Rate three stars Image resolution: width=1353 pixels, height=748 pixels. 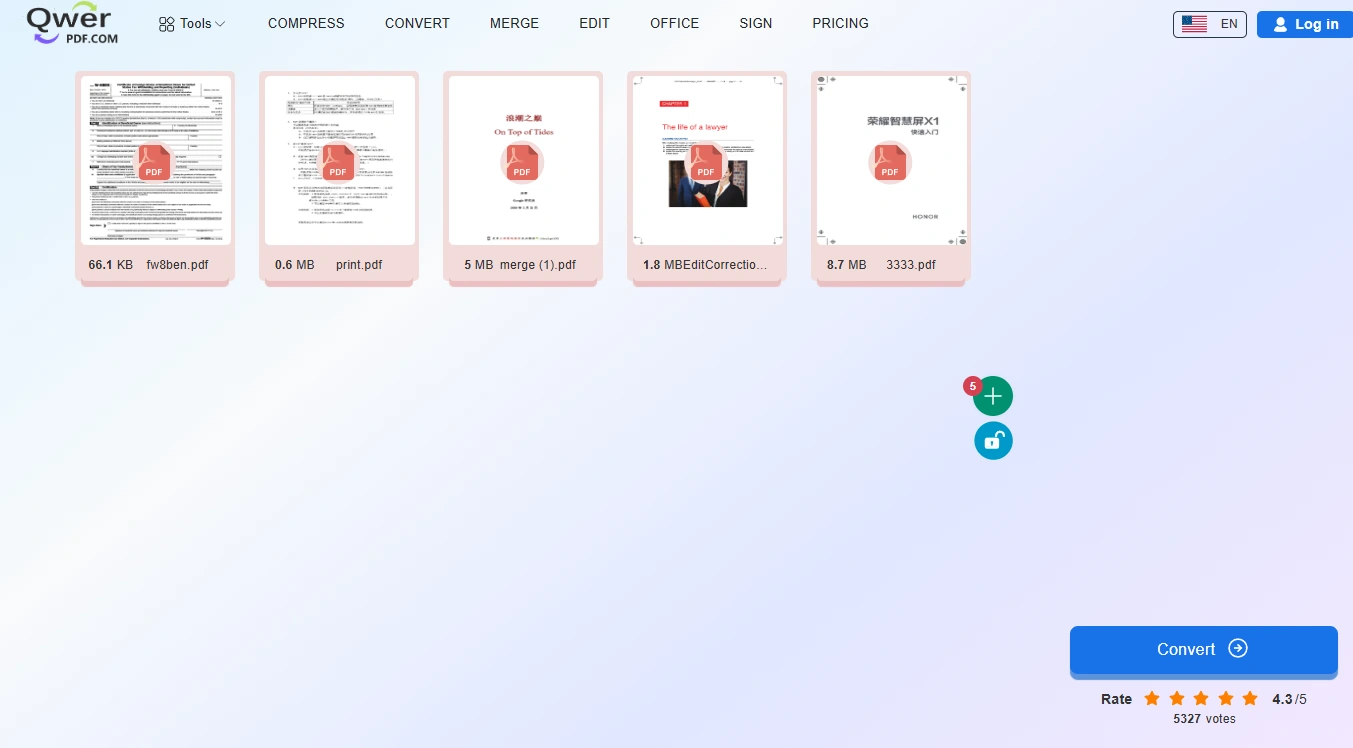(x=1201, y=698)
